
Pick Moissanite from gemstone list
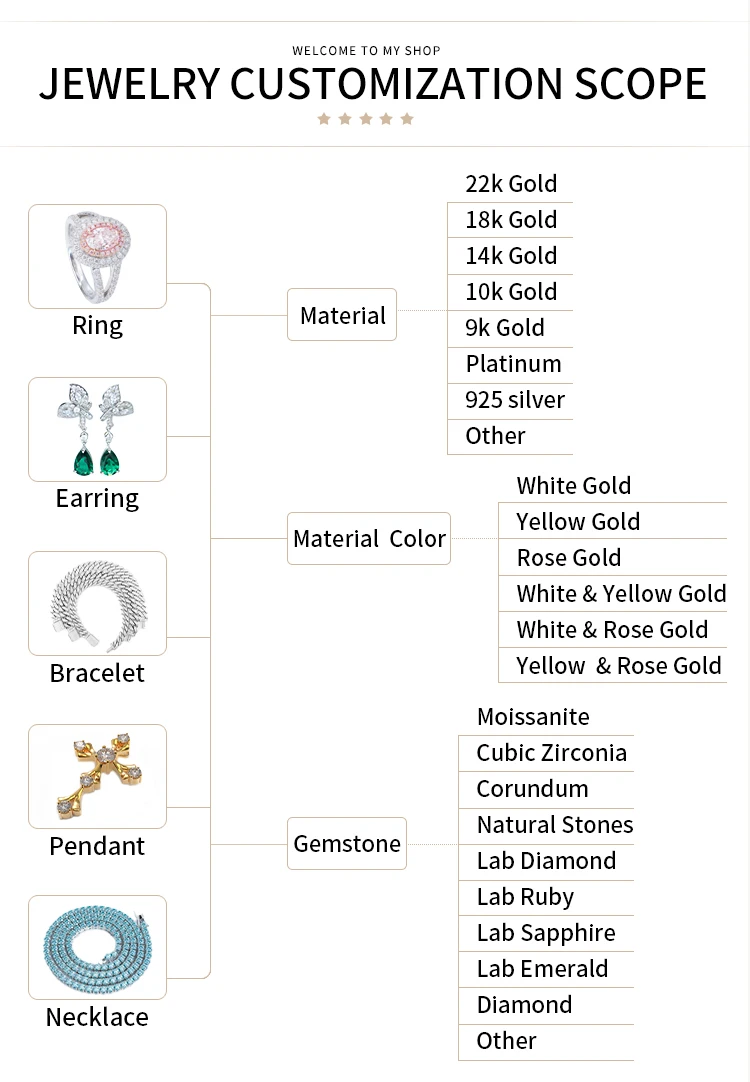pyautogui.click(x=533, y=717)
